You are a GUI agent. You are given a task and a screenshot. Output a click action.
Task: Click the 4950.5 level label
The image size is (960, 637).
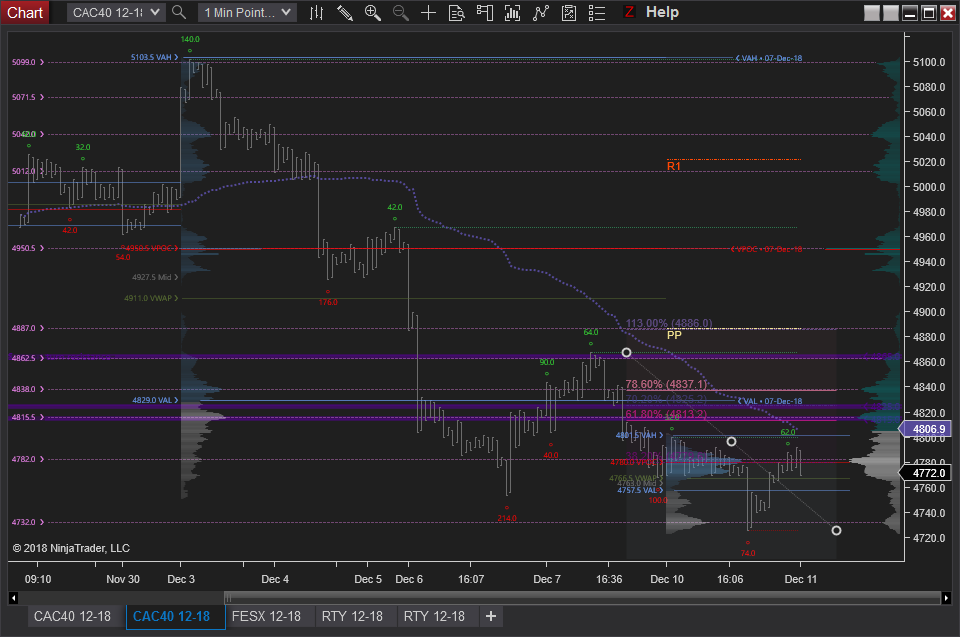coord(28,248)
